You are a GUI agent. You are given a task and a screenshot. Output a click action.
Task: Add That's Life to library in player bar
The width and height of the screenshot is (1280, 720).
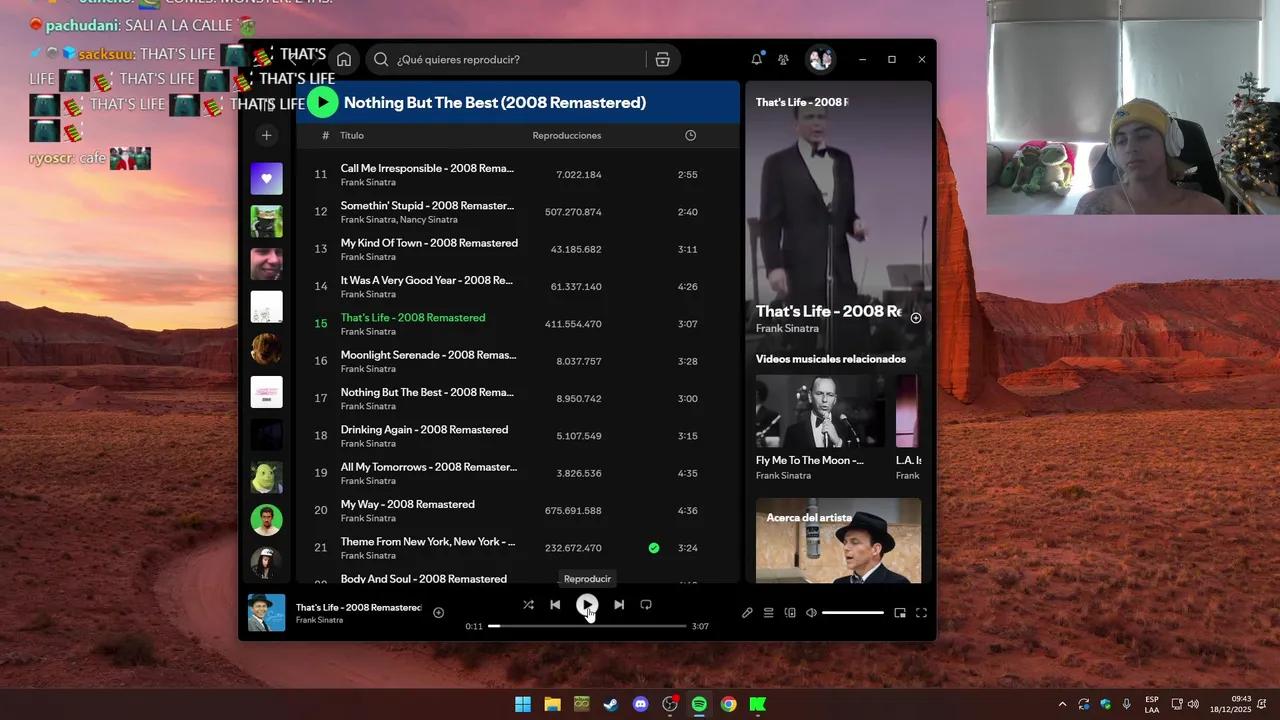point(438,612)
